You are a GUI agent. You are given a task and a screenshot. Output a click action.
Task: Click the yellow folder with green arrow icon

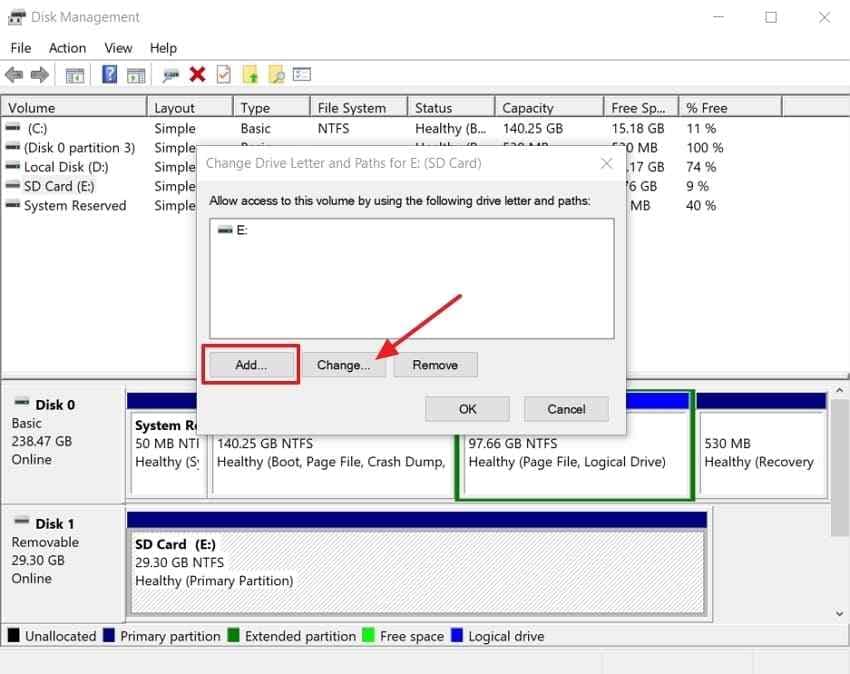coord(250,74)
